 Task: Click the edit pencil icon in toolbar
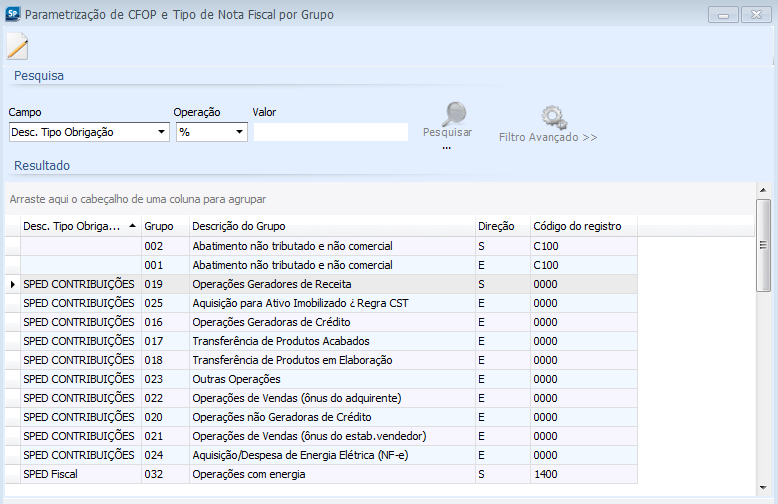tap(17, 47)
